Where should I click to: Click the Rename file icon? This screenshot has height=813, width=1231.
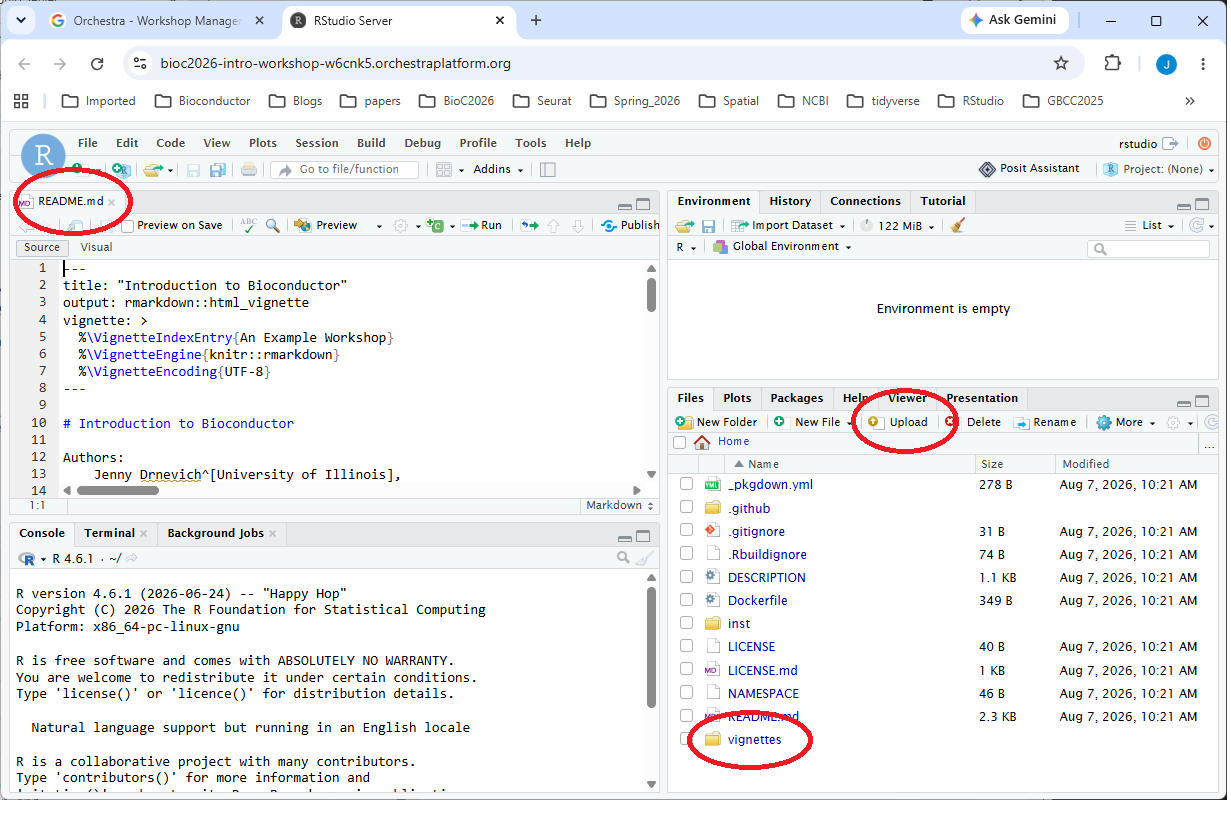pos(1022,423)
